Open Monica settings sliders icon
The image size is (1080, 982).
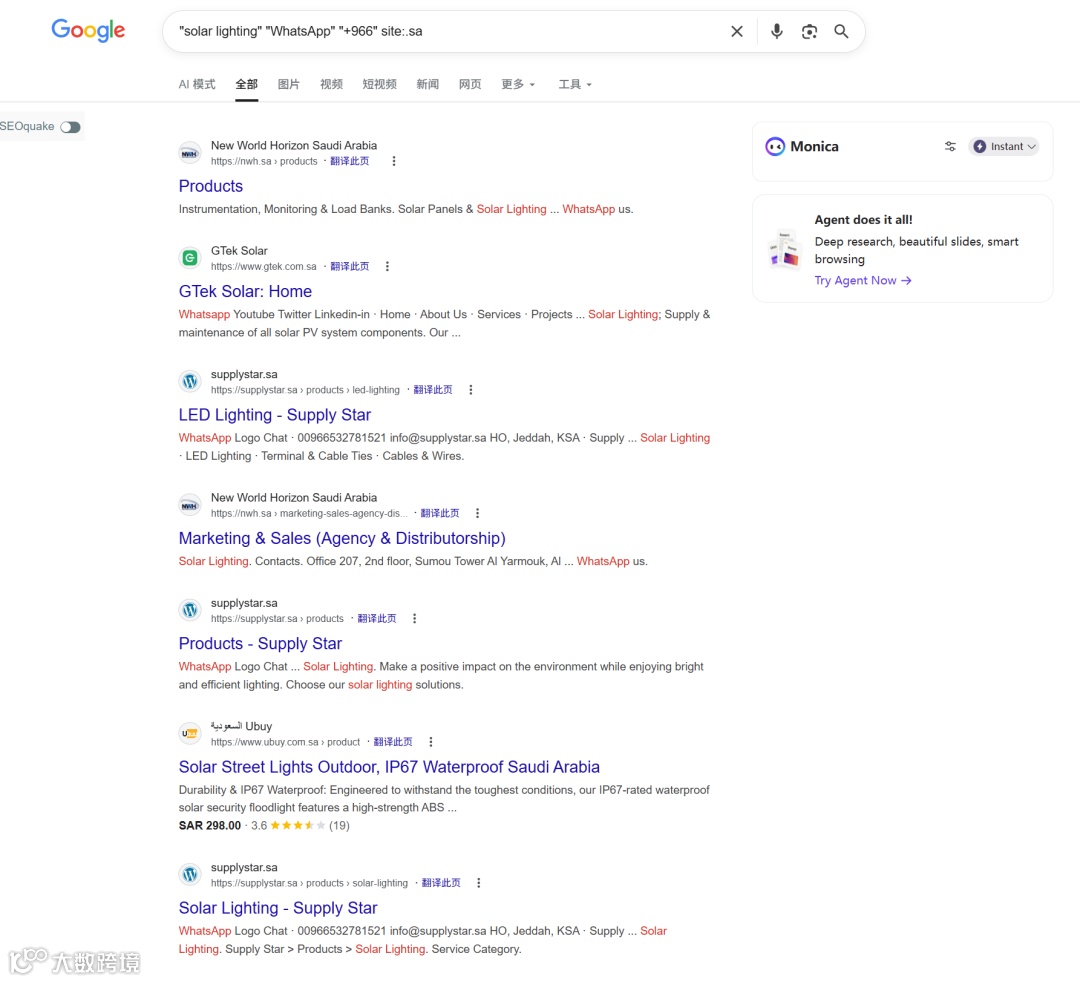coord(950,146)
